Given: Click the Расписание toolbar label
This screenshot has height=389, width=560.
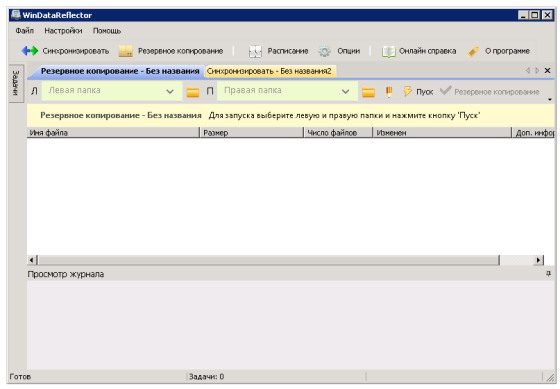Looking at the screenshot, I should (288, 51).
